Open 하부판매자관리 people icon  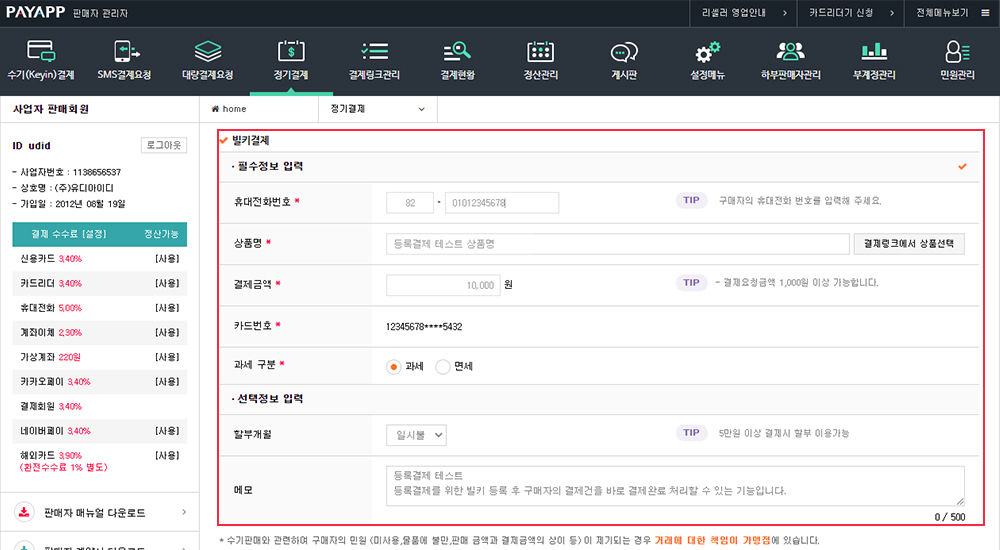click(x=790, y=50)
